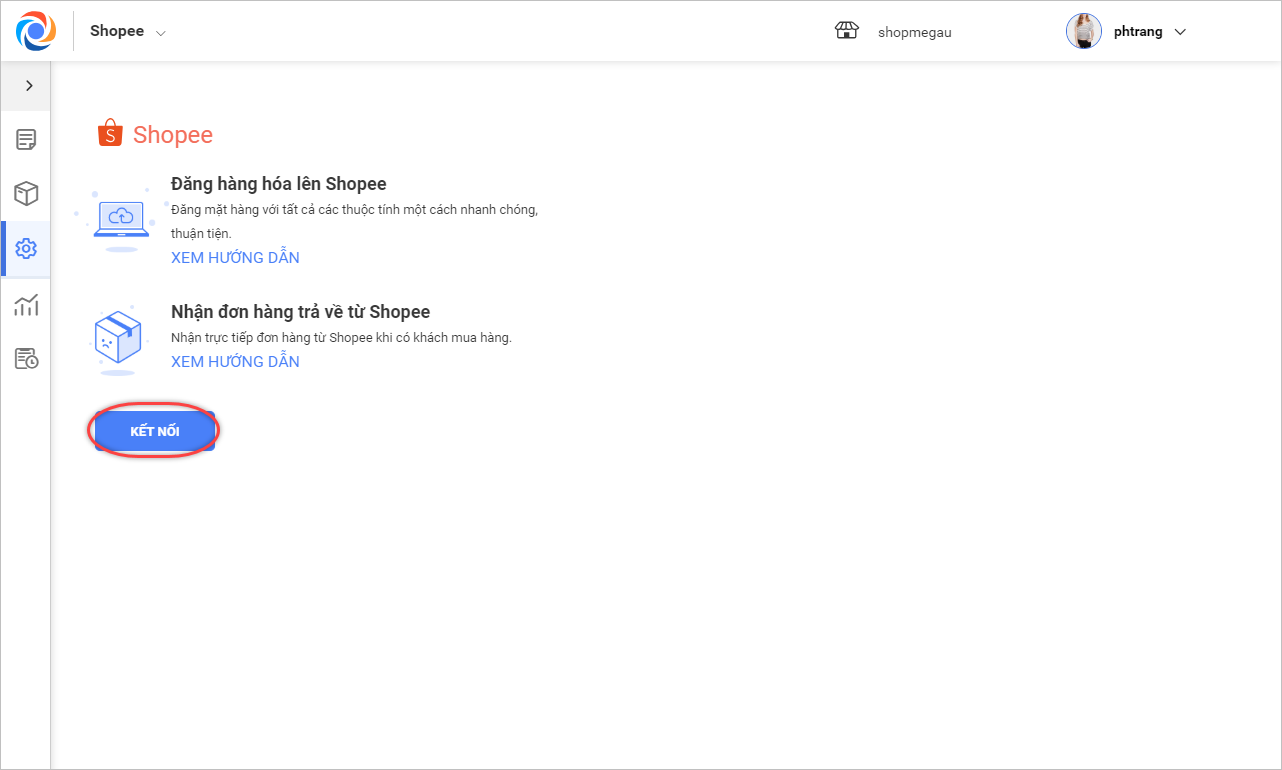The height and width of the screenshot is (770, 1282).
Task: Open the products box sidebar icon
Action: click(x=26, y=193)
